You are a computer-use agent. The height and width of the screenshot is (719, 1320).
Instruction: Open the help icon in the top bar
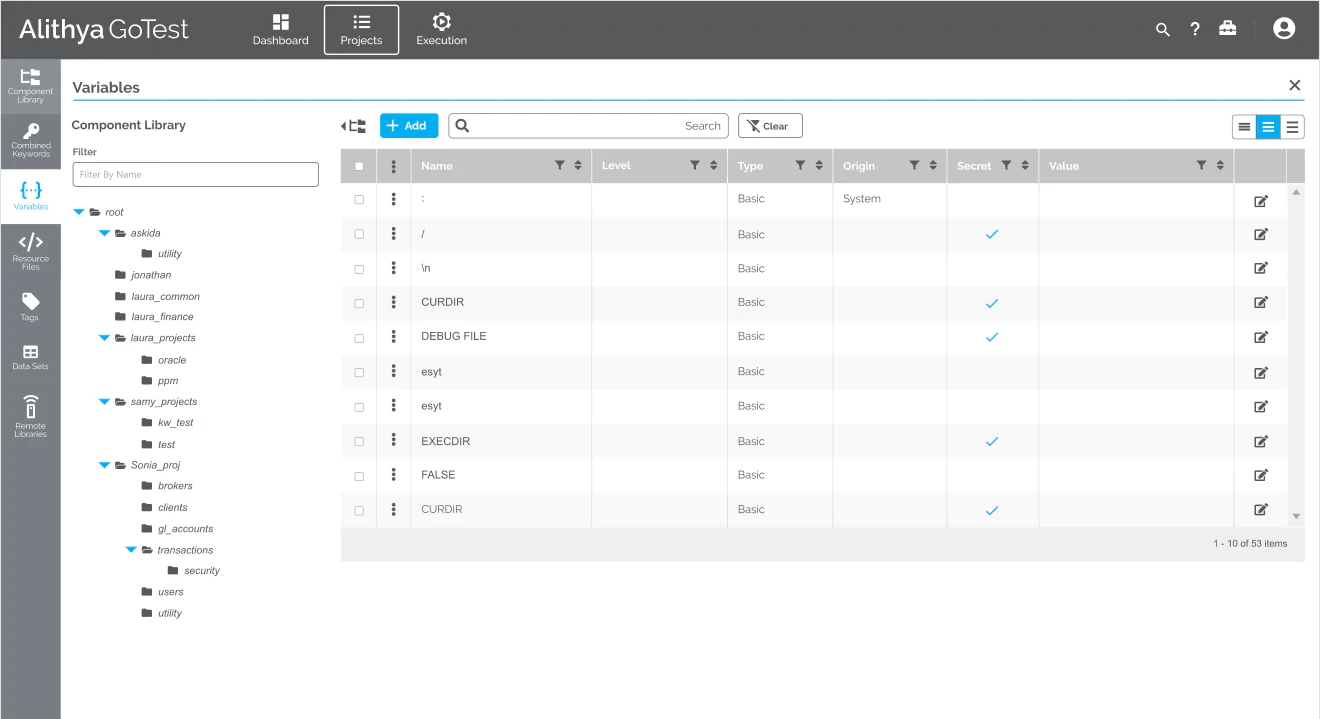(1194, 29)
